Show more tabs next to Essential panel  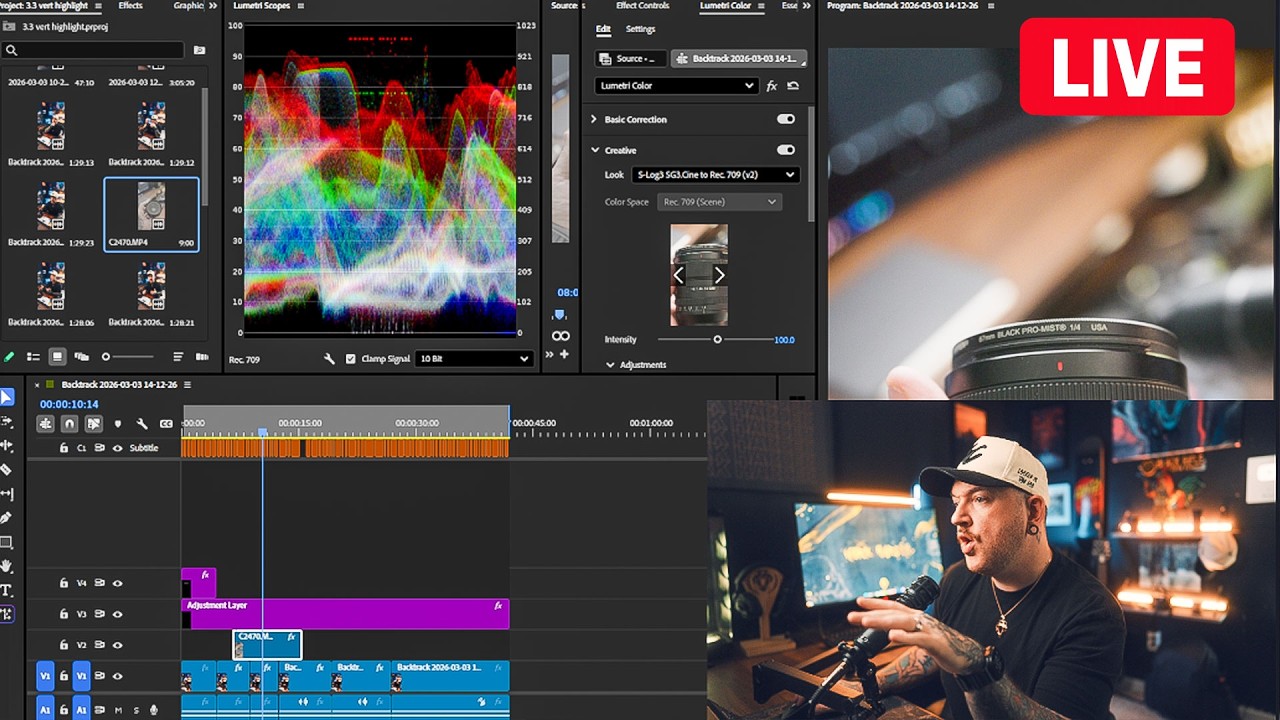[806, 6]
